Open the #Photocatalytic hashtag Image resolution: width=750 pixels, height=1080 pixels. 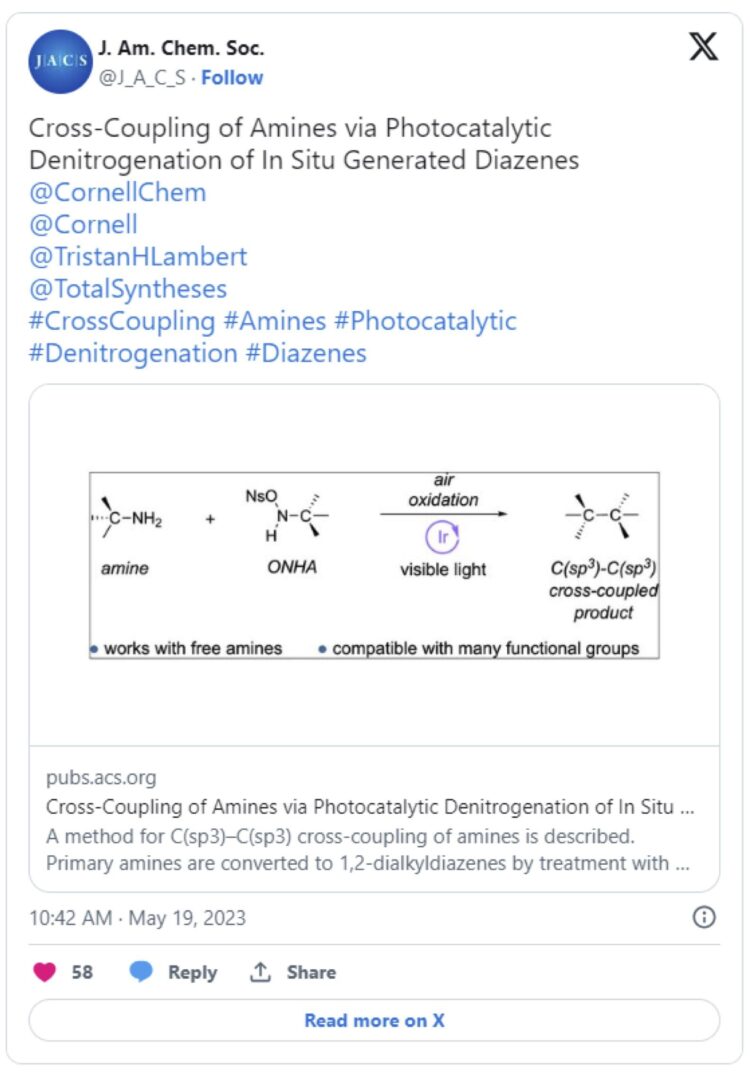426,321
